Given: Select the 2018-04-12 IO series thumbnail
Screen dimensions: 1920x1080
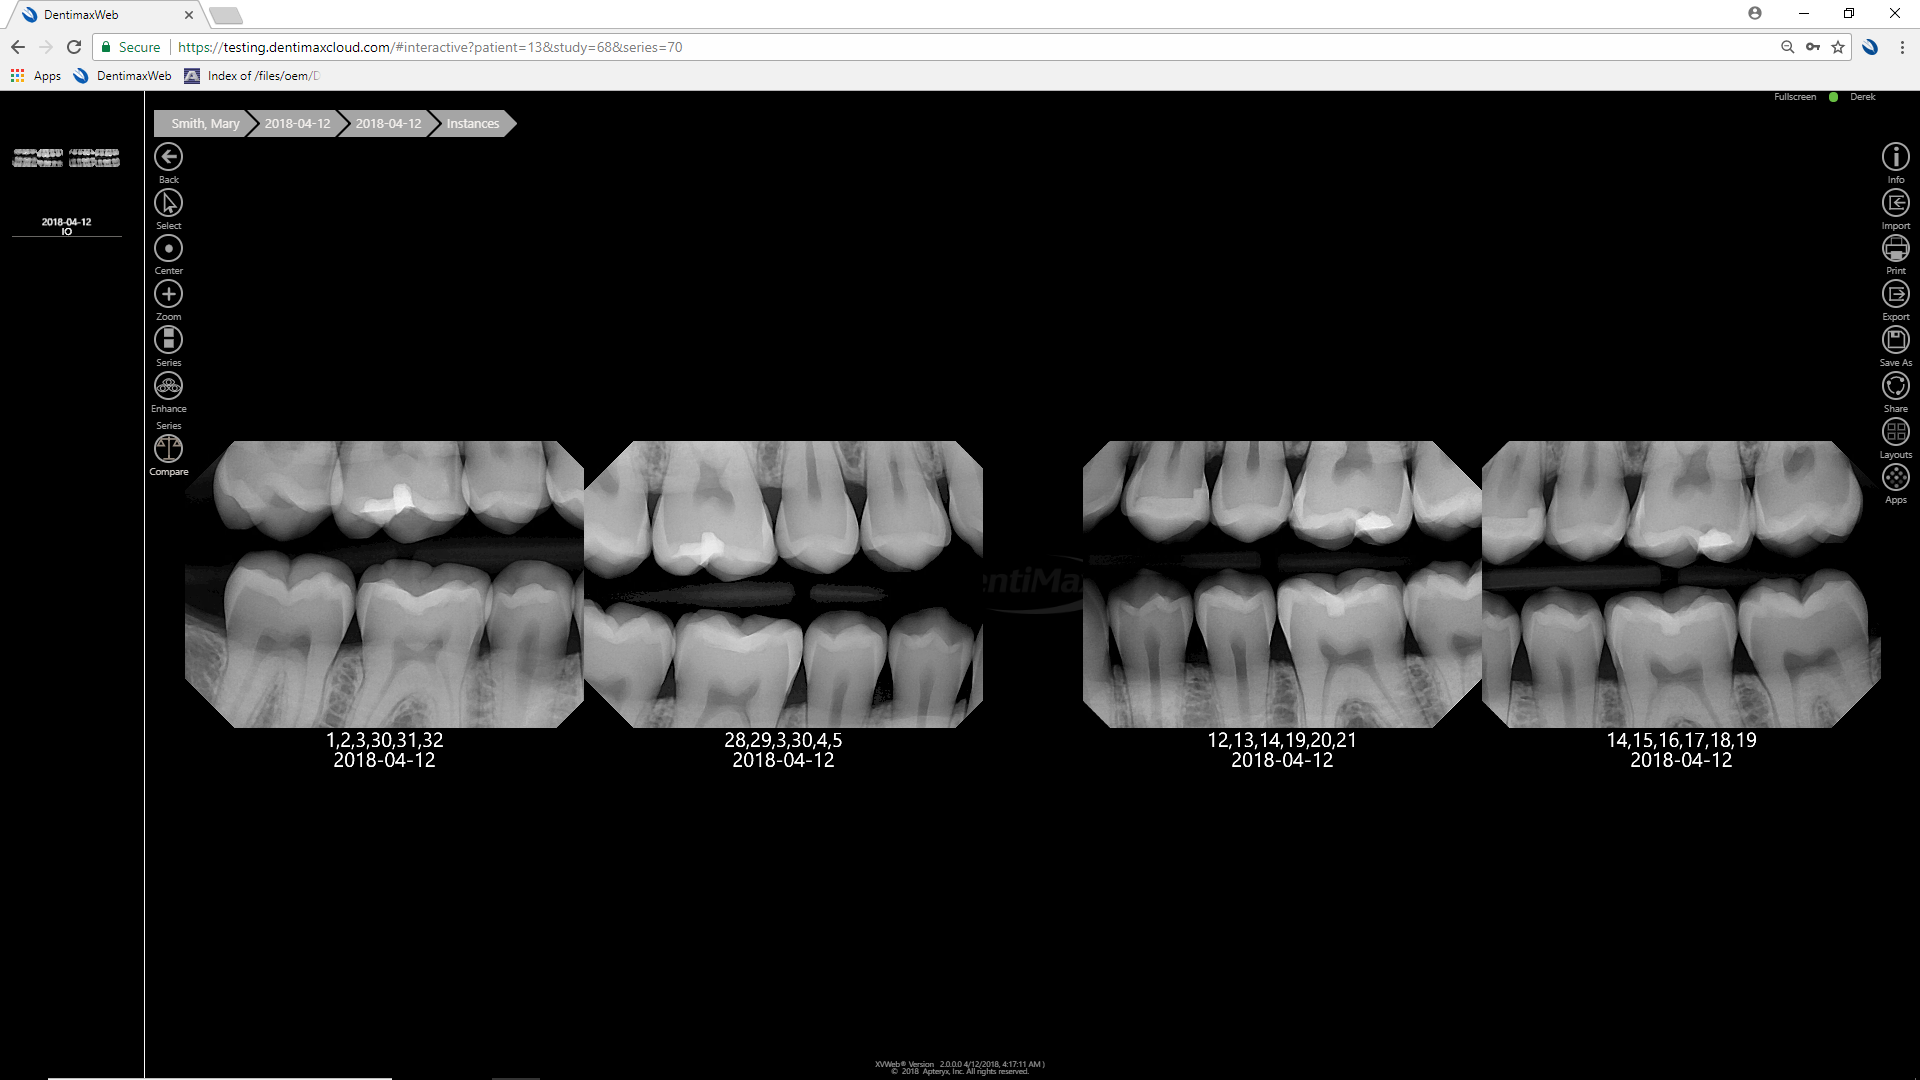Looking at the screenshot, I should pyautogui.click(x=66, y=160).
